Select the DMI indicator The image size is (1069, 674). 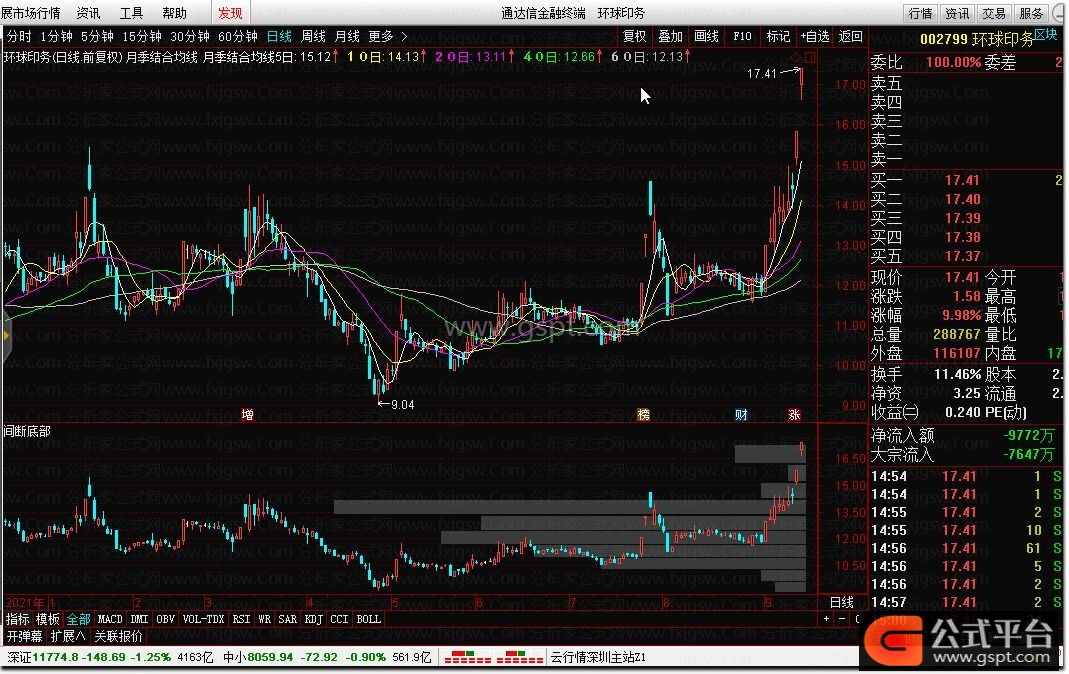pyautogui.click(x=139, y=619)
